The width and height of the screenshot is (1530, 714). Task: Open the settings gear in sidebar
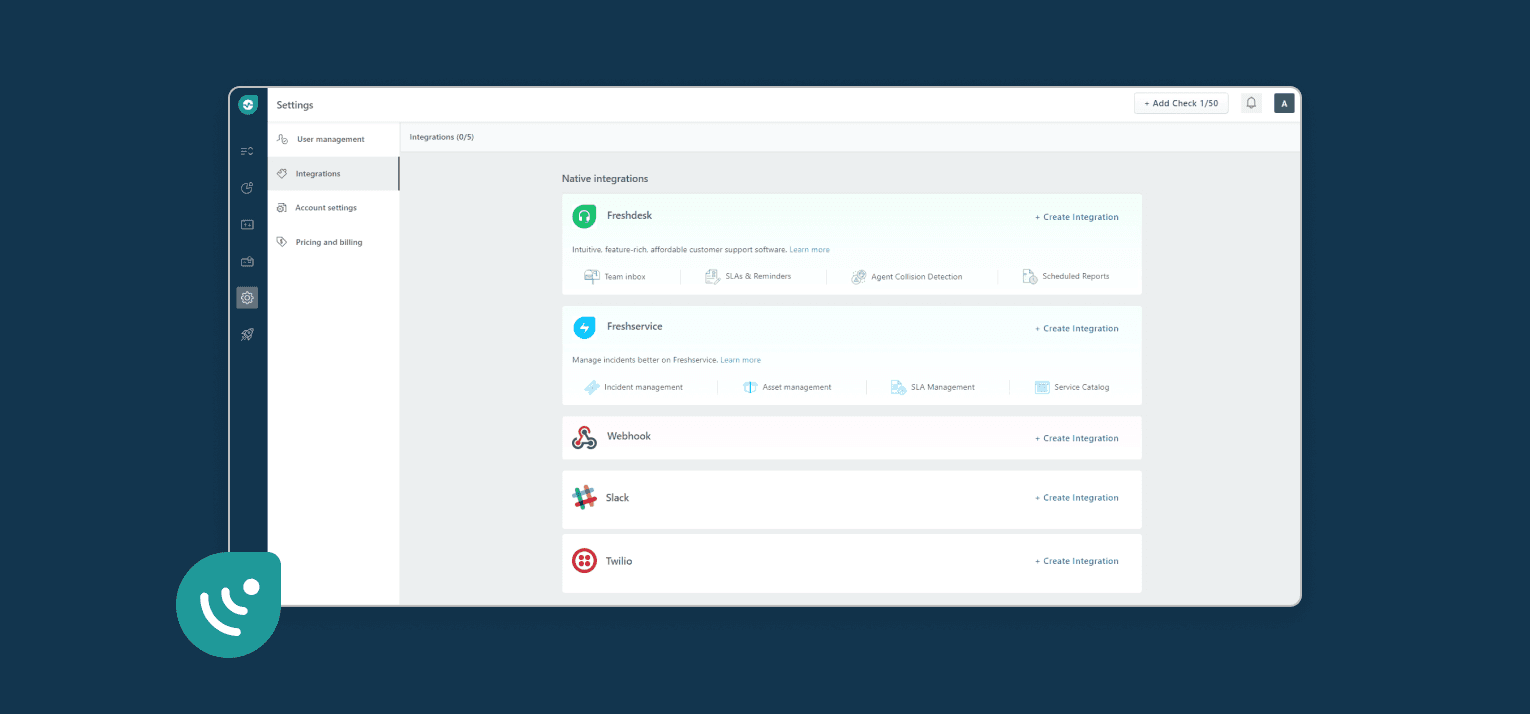247,297
